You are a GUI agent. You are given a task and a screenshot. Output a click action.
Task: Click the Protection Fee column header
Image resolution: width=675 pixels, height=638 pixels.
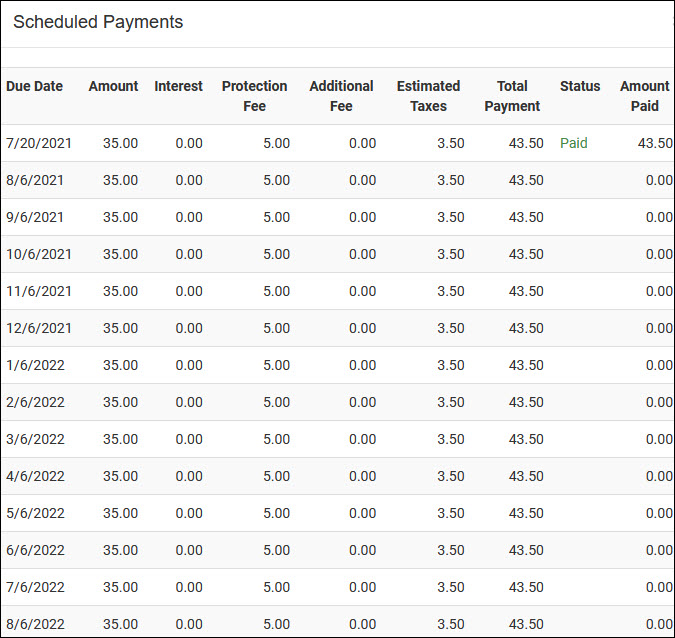(x=254, y=96)
